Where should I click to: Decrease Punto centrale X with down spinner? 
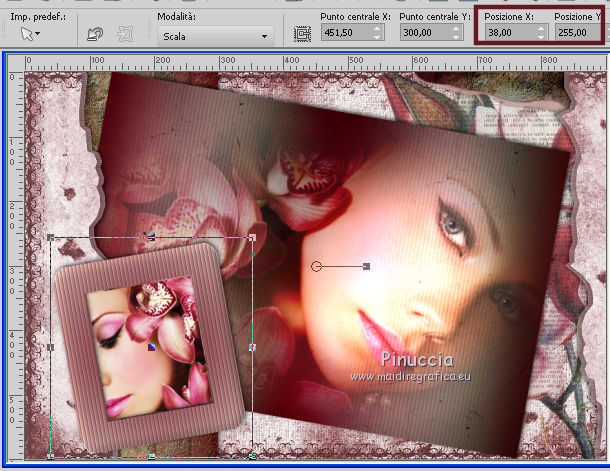click(x=377, y=37)
